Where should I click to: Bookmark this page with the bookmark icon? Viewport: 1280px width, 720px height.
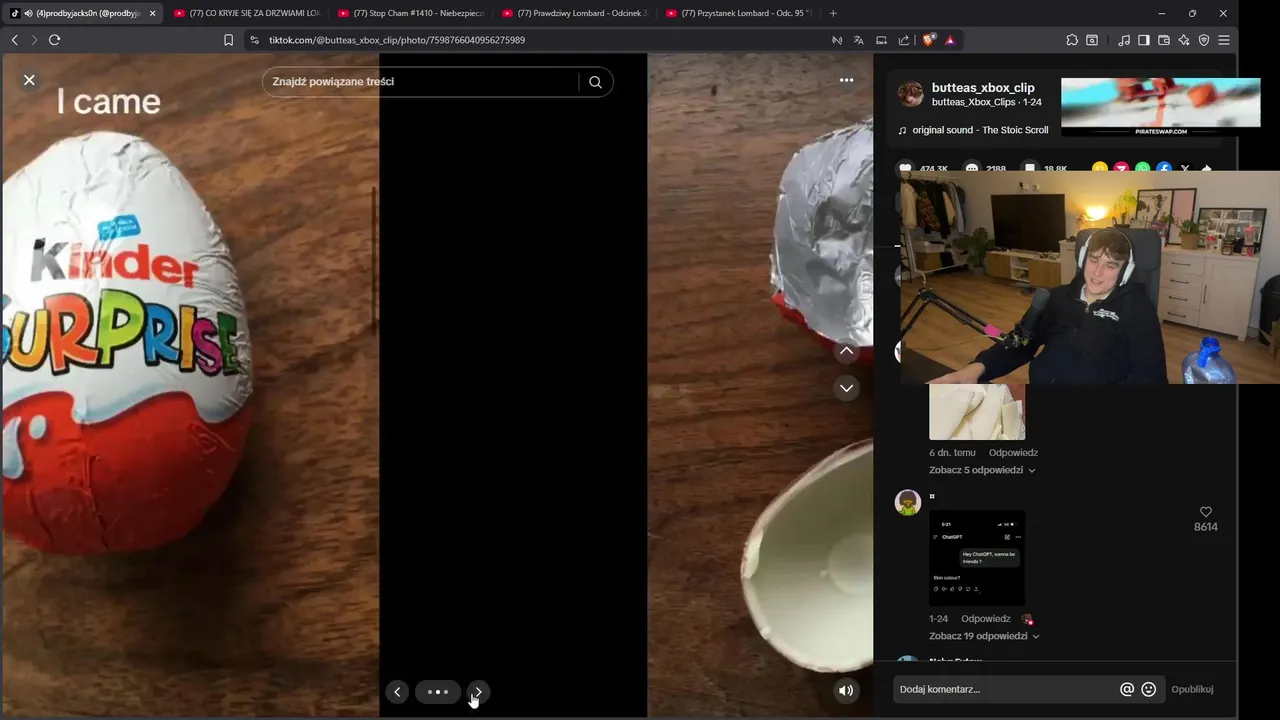coord(228,40)
